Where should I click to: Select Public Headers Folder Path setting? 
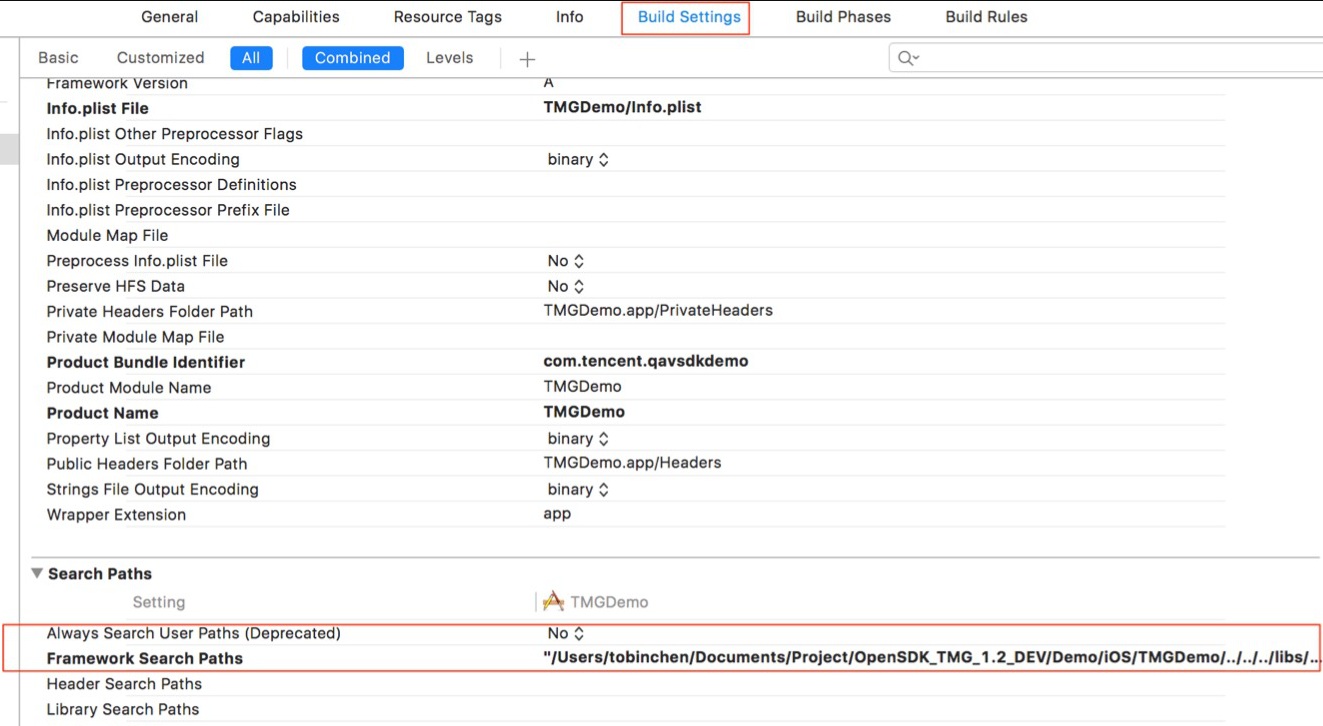point(147,464)
